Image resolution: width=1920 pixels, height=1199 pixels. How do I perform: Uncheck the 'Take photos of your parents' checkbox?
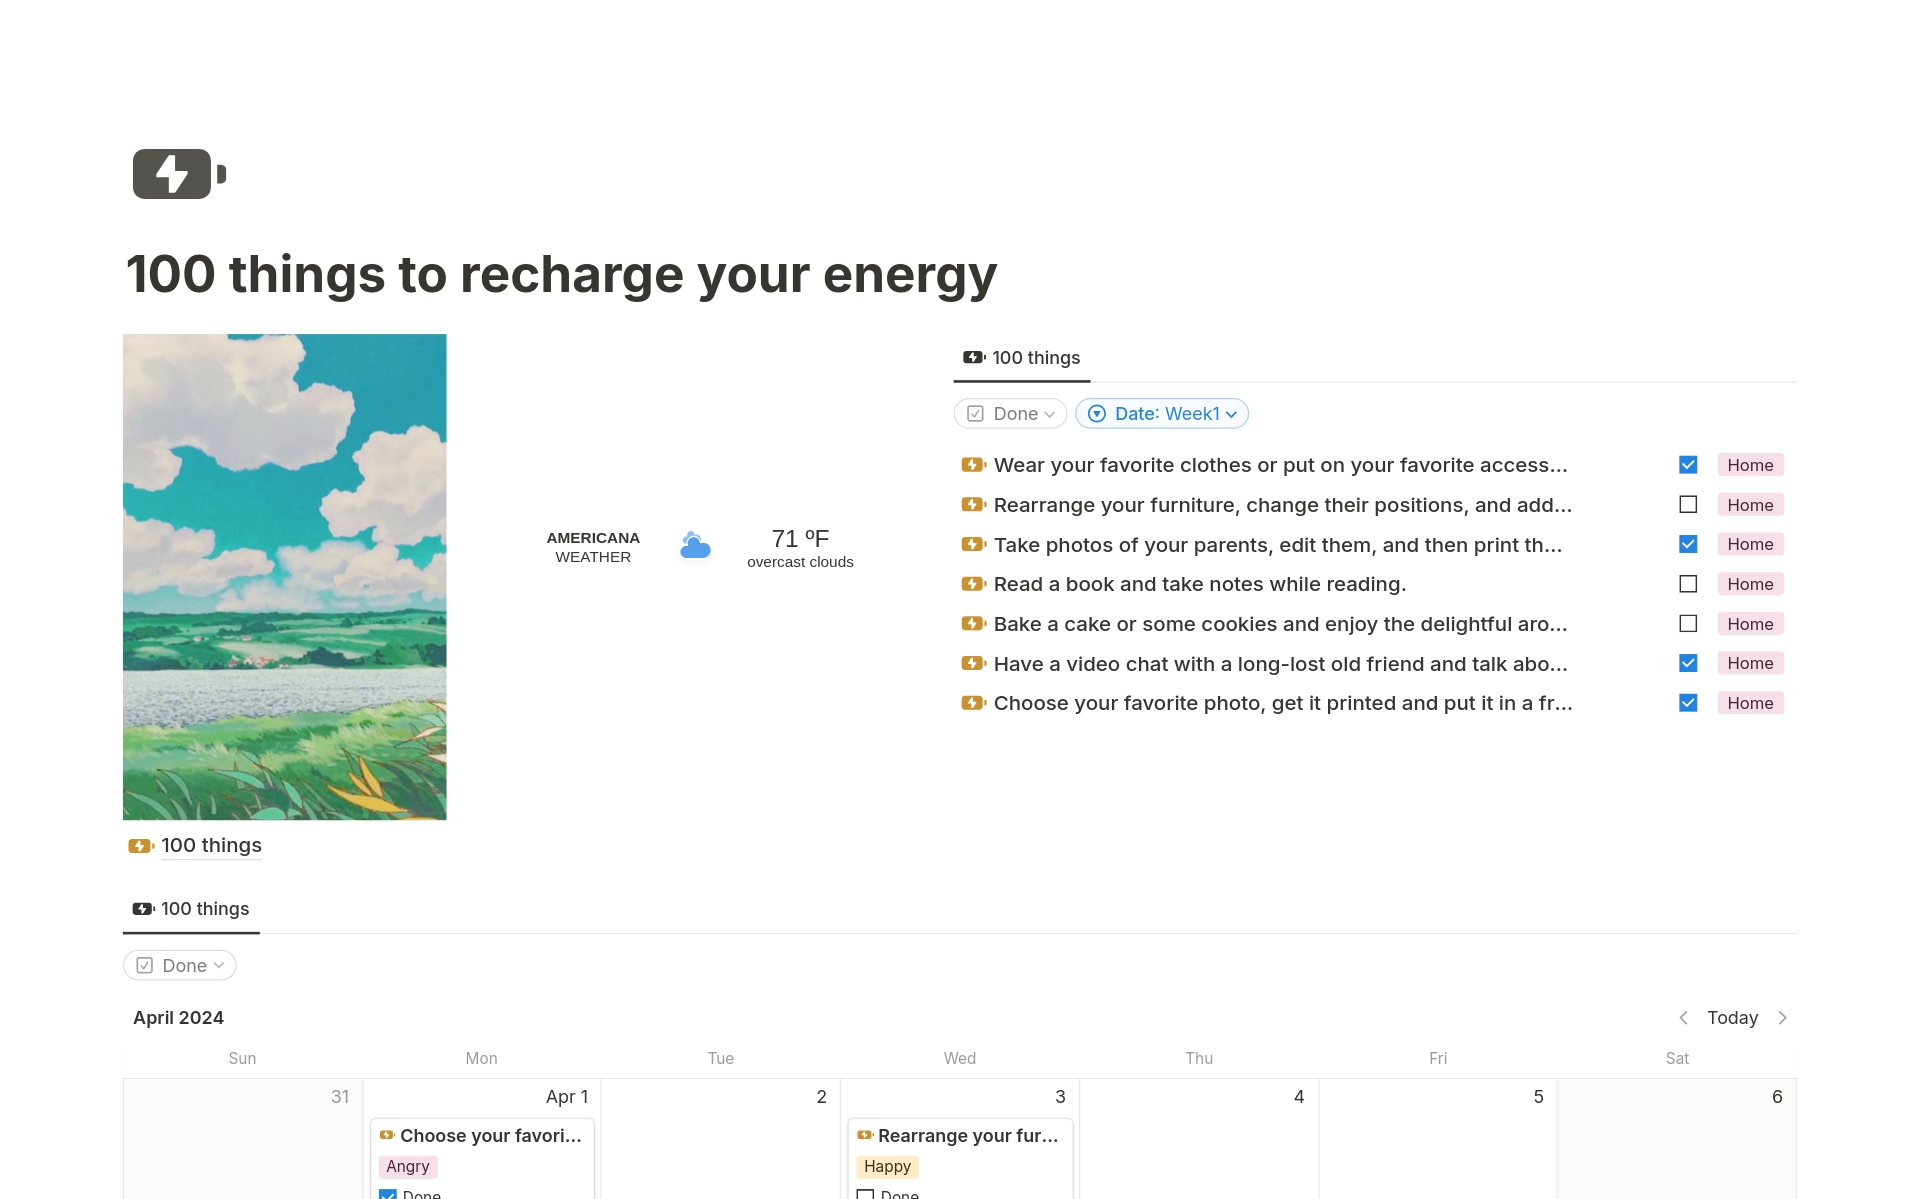tap(1688, 544)
